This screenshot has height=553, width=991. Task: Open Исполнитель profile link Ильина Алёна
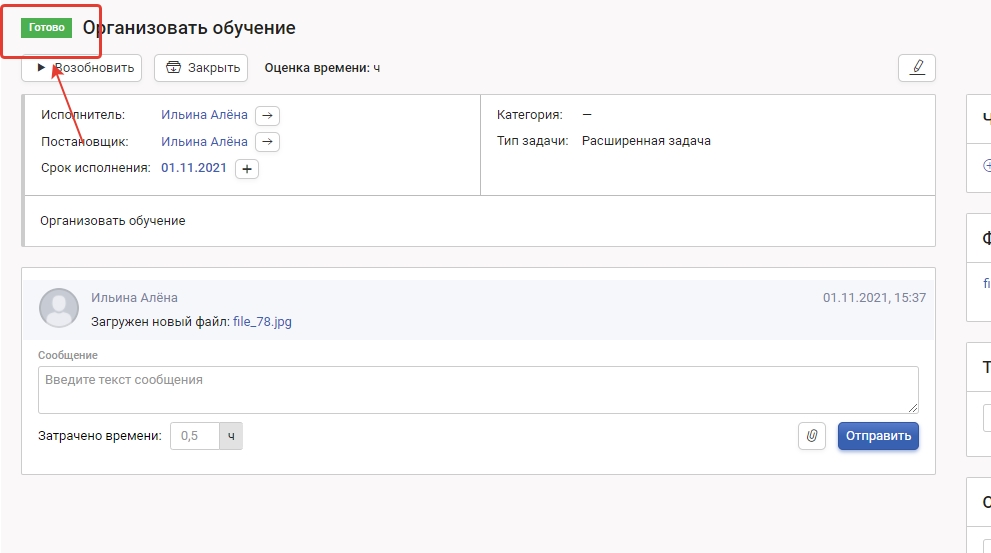click(x=204, y=115)
